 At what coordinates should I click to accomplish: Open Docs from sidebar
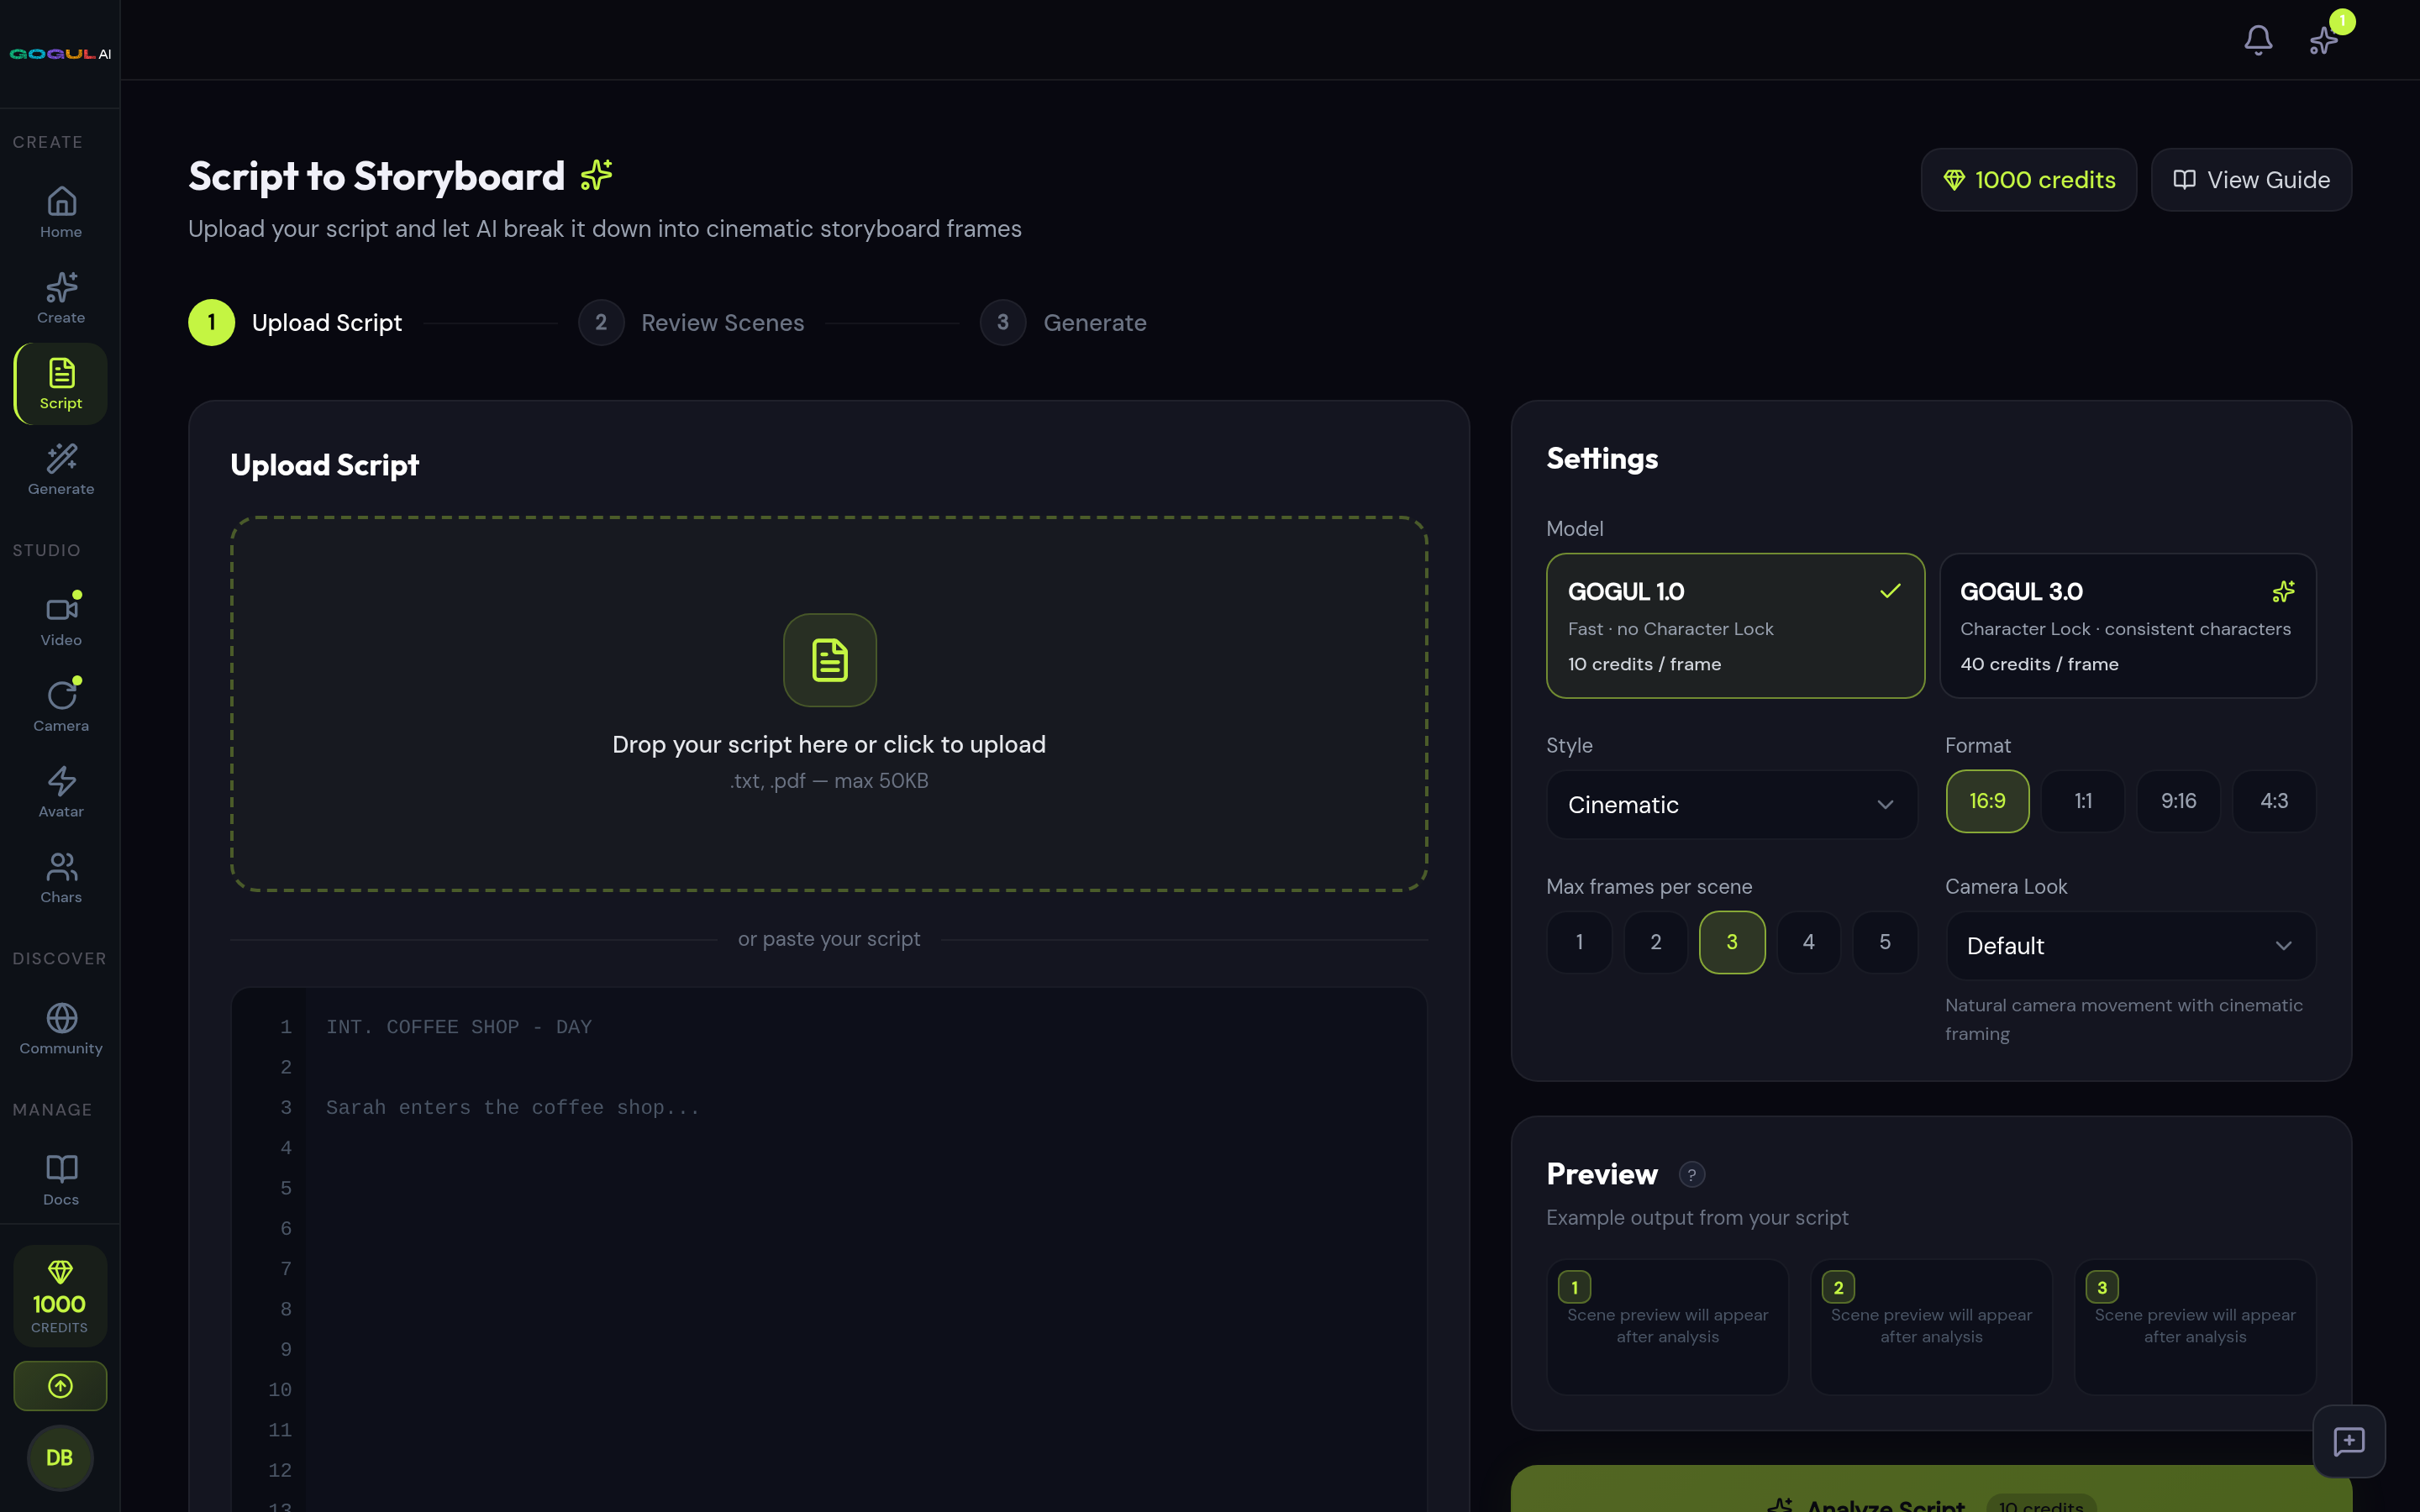[61, 1180]
